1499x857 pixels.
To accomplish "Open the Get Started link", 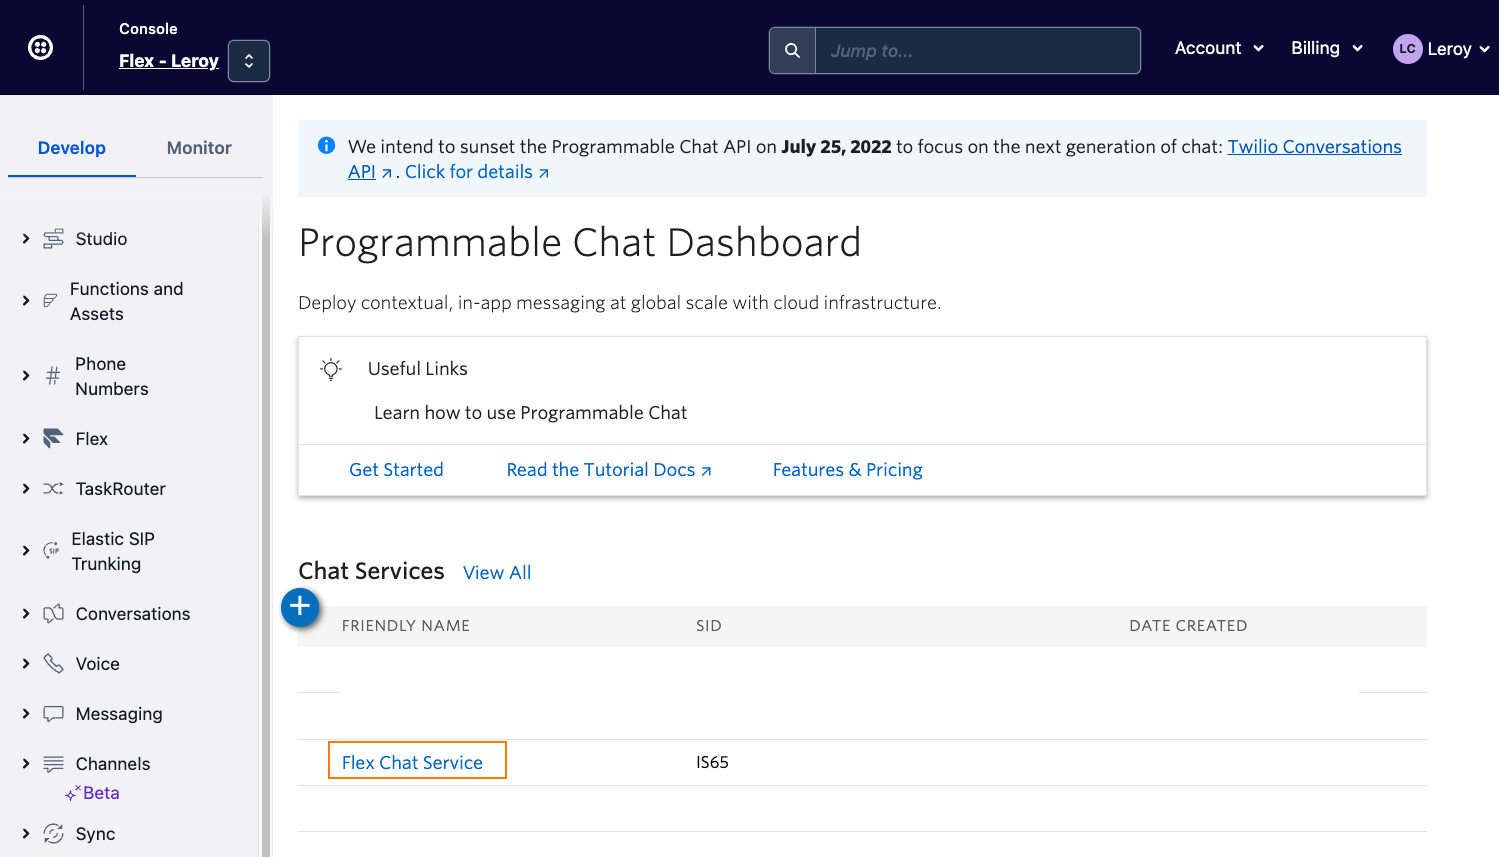I will click(396, 470).
